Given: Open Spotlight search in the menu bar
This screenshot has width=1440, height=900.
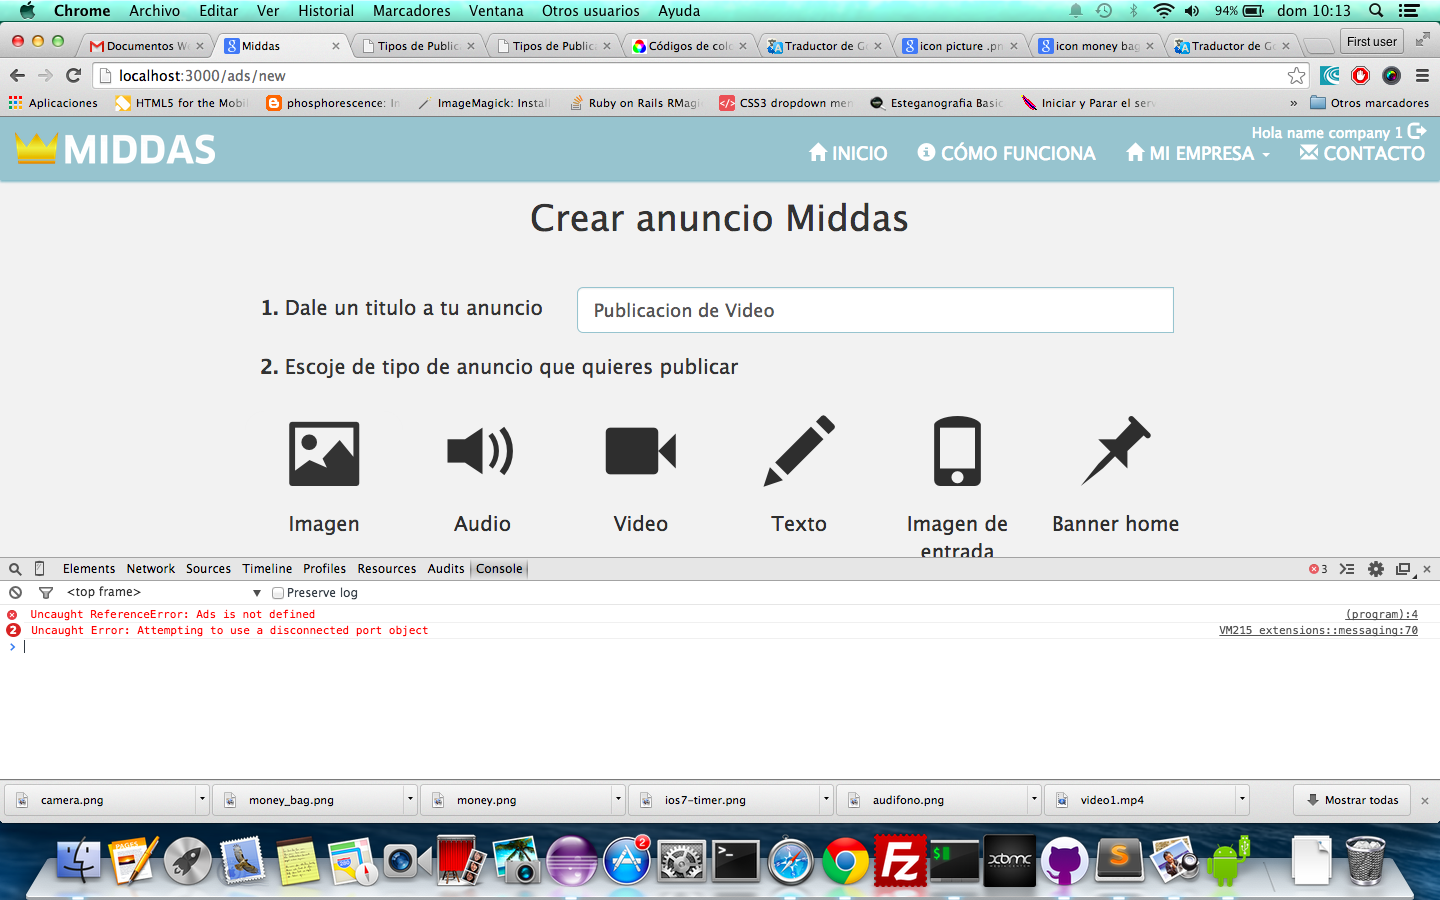Looking at the screenshot, I should (x=1376, y=11).
